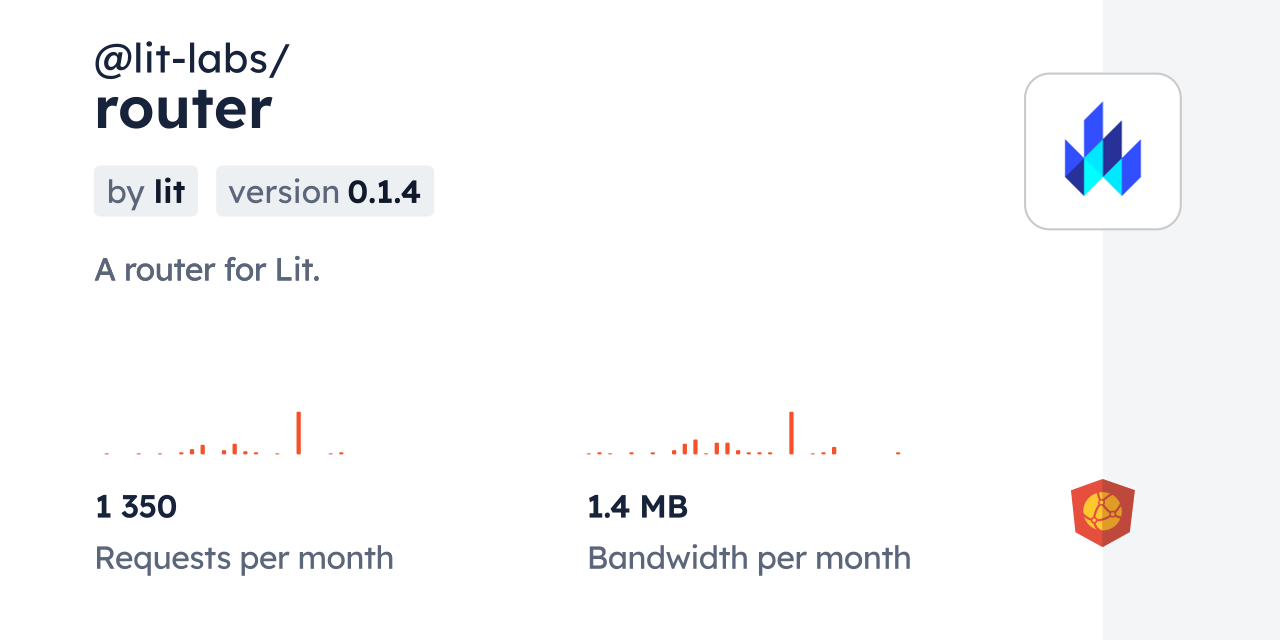Screen dimensions: 1280x640
Task: Select the 'version 0.1.4' badge
Action: (324, 191)
